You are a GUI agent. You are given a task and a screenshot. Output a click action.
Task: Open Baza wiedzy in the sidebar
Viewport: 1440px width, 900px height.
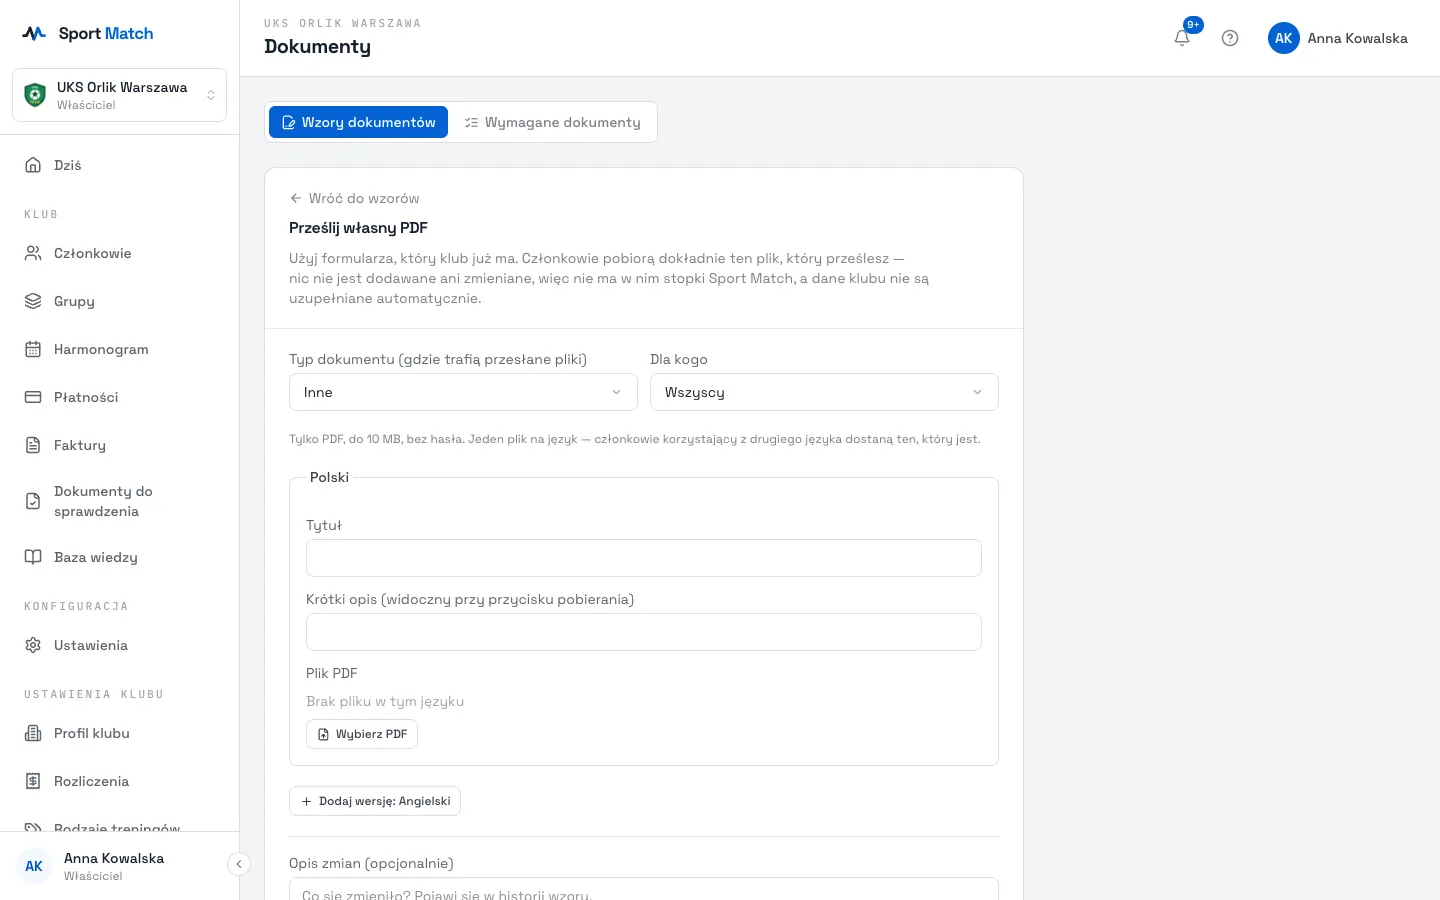coord(119,557)
